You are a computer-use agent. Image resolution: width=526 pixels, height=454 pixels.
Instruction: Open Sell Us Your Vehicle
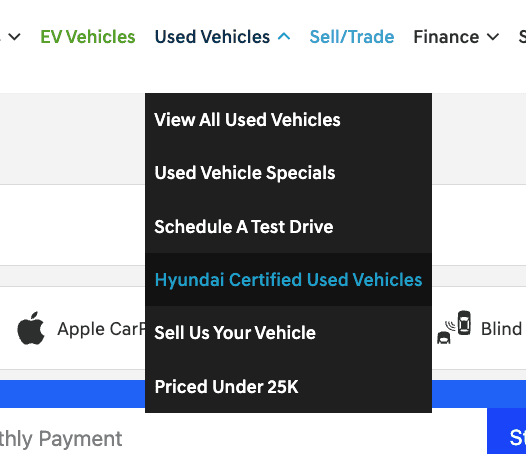[288, 333]
